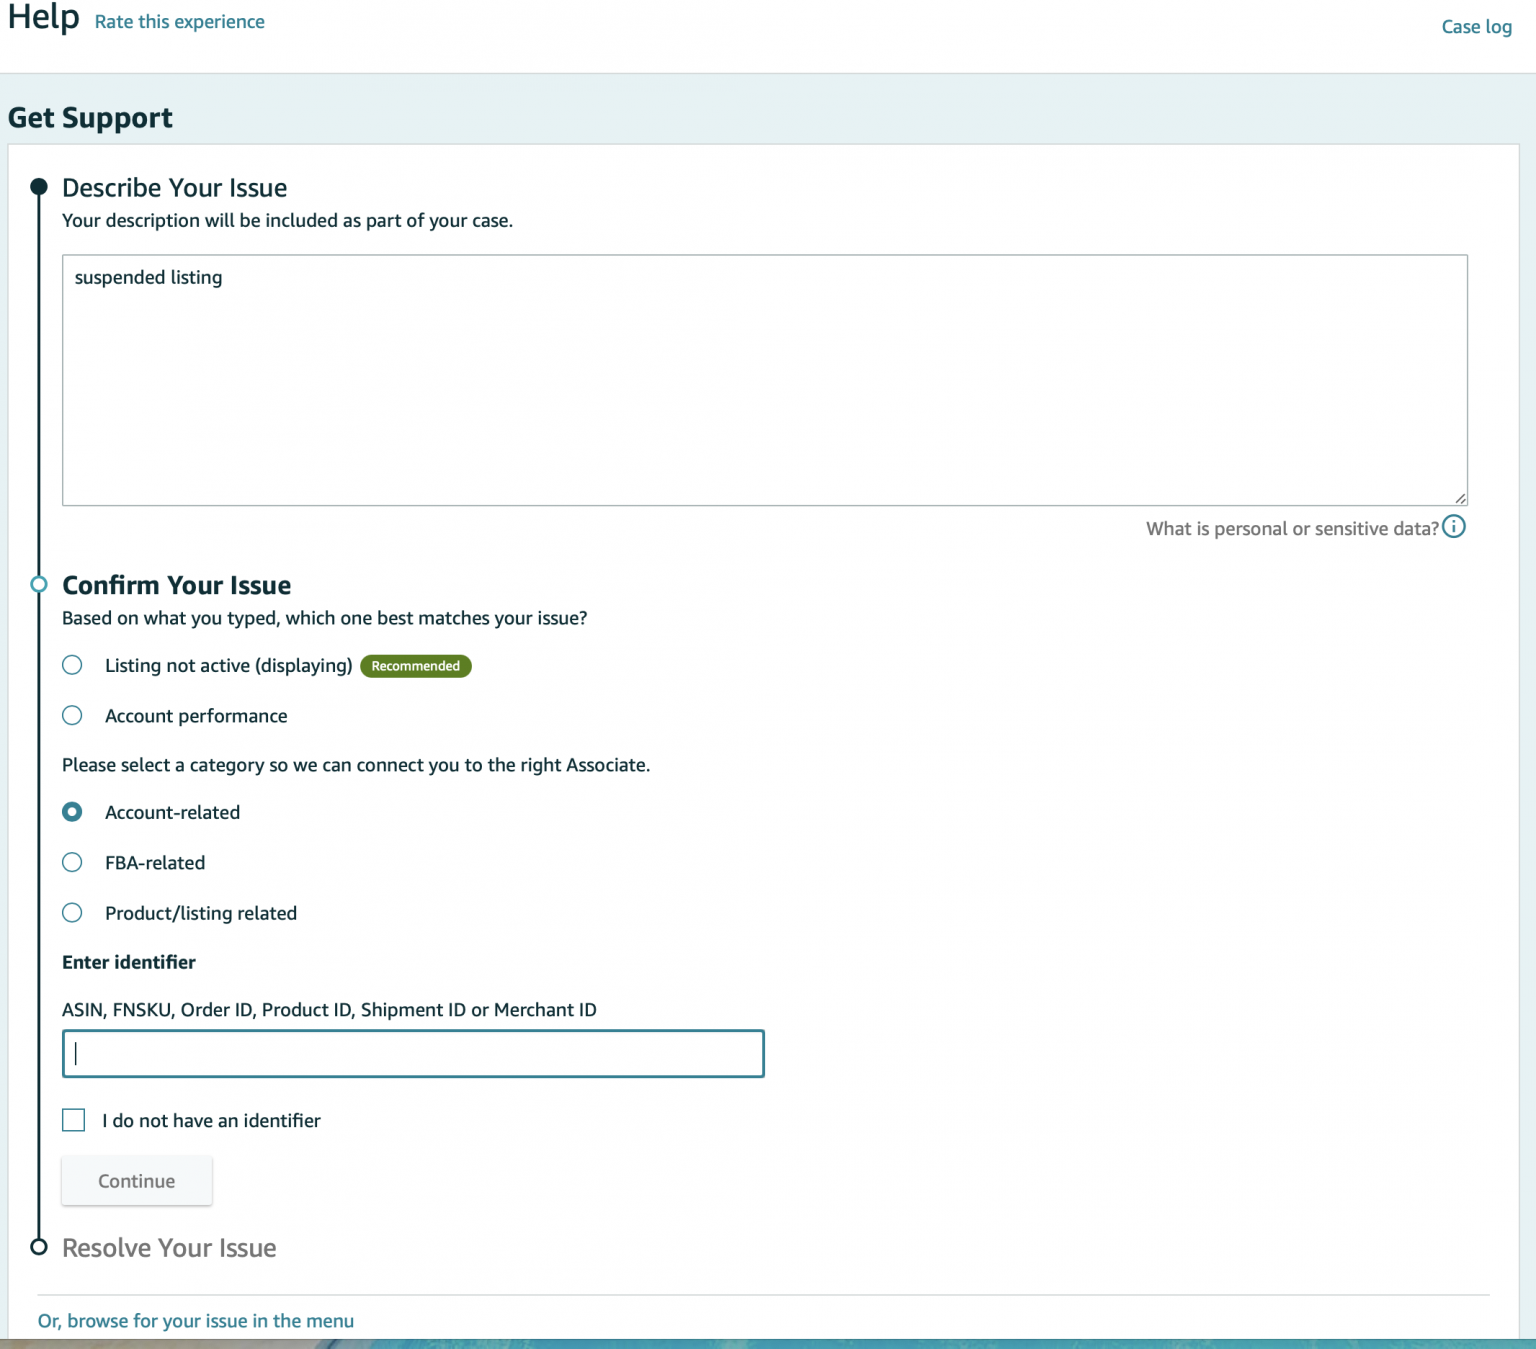
Task: Click the identifier input field
Action: [x=412, y=1053]
